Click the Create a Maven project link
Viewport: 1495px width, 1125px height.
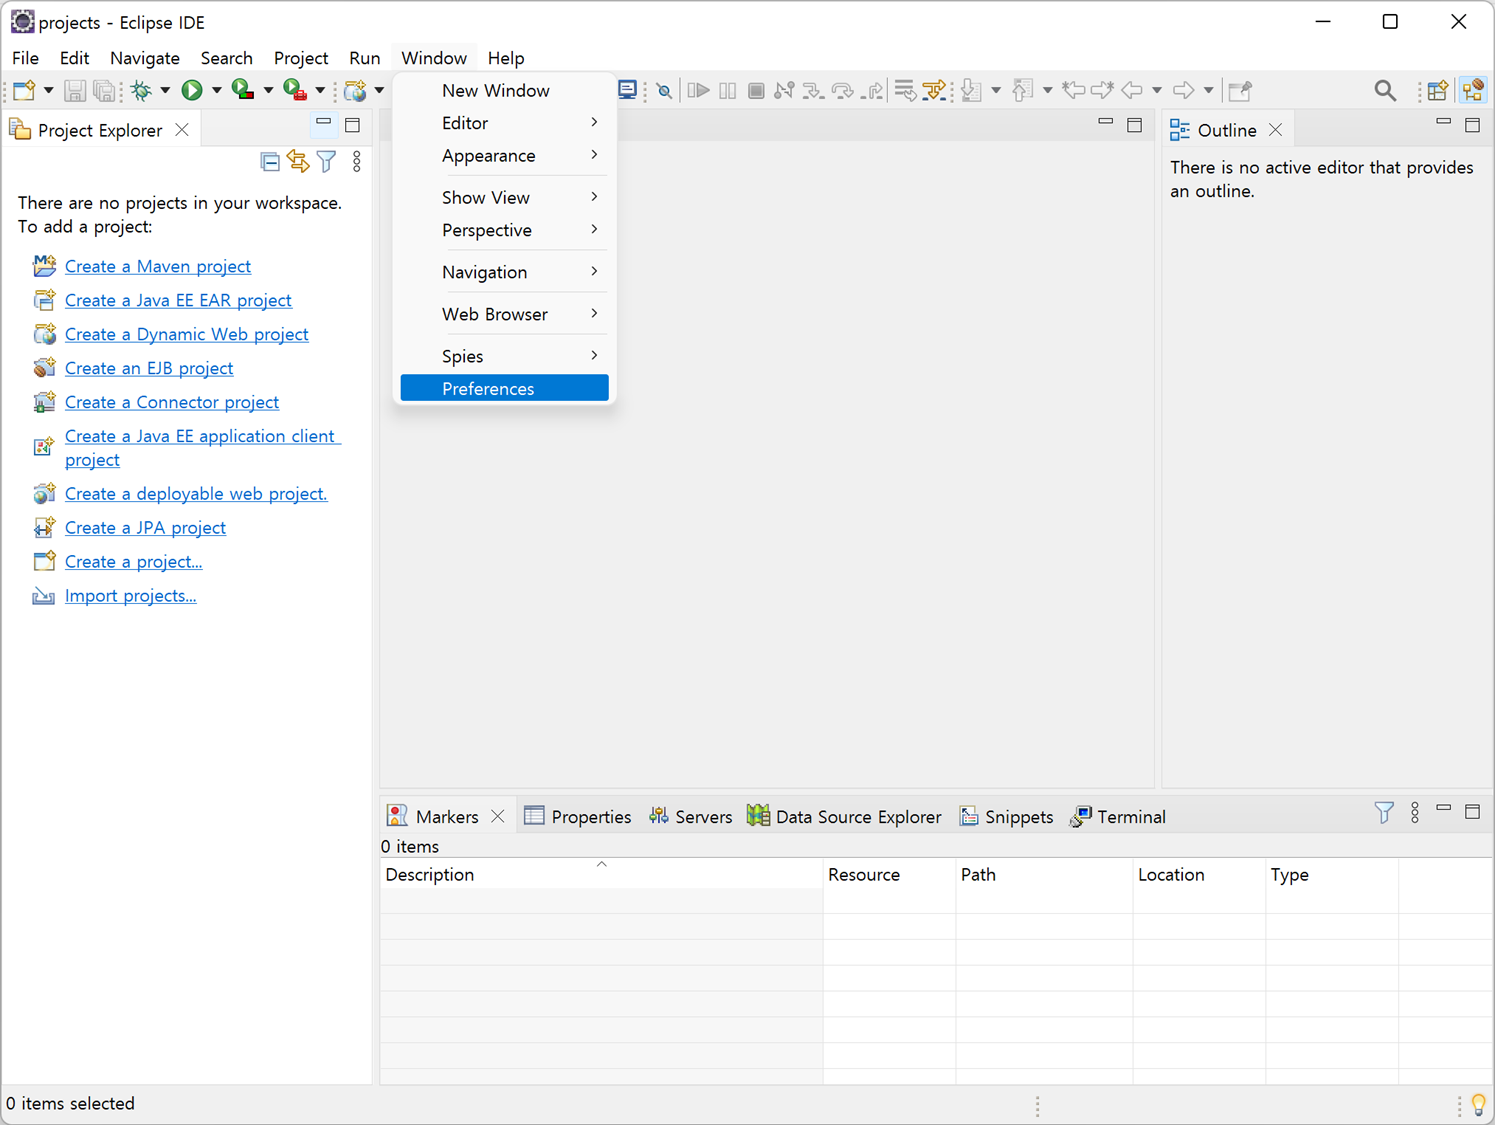pyautogui.click(x=158, y=267)
